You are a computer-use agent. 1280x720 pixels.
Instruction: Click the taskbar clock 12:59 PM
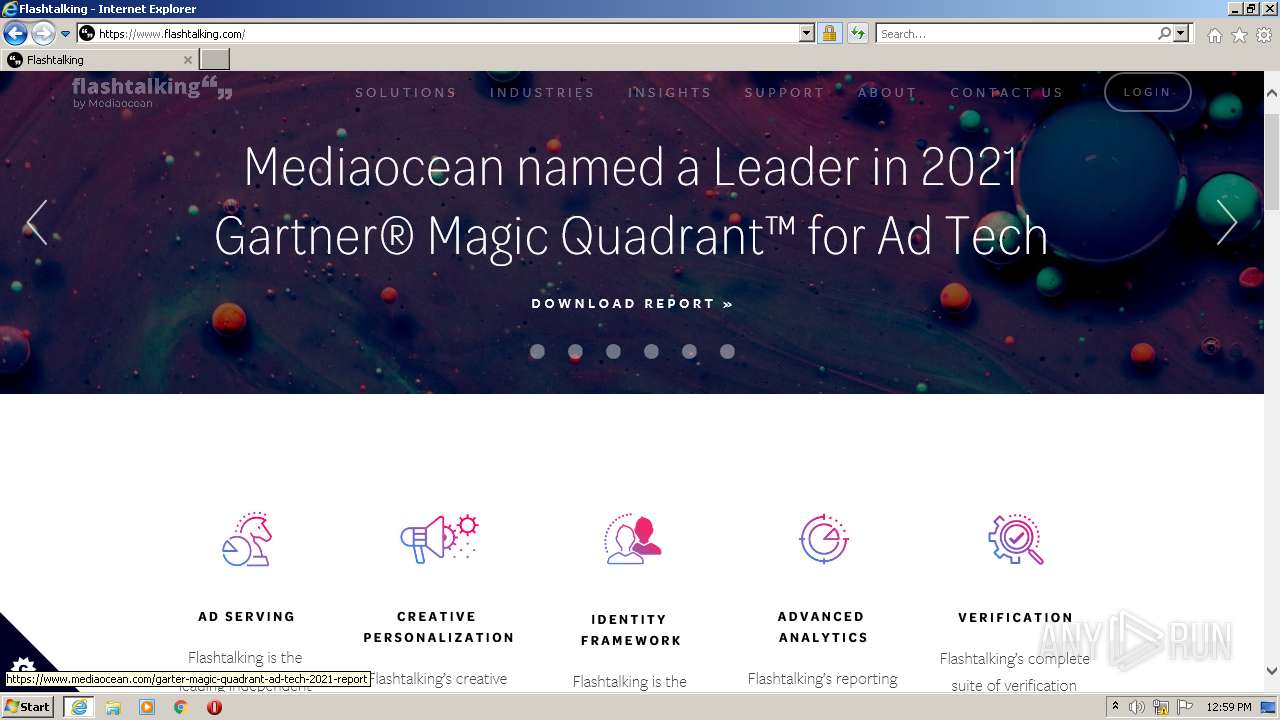pos(1229,707)
